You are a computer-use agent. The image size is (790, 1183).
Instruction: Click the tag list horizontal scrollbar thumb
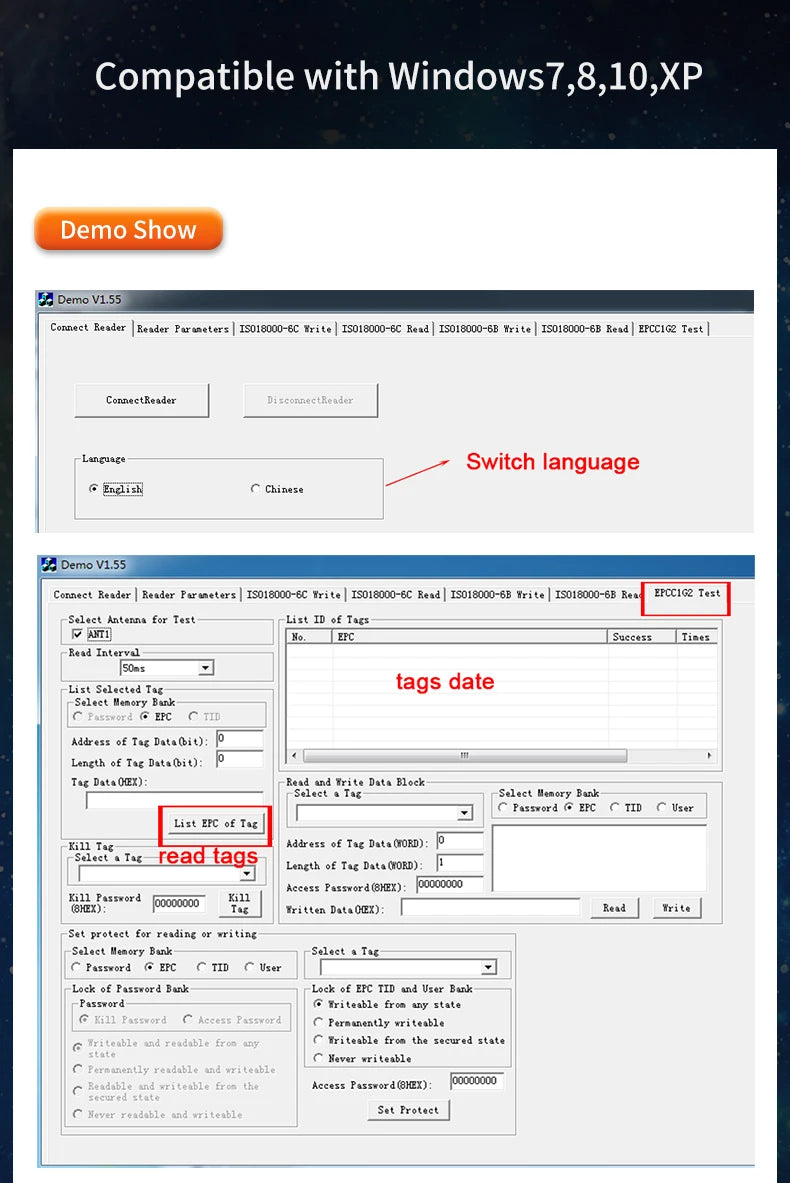(x=464, y=756)
